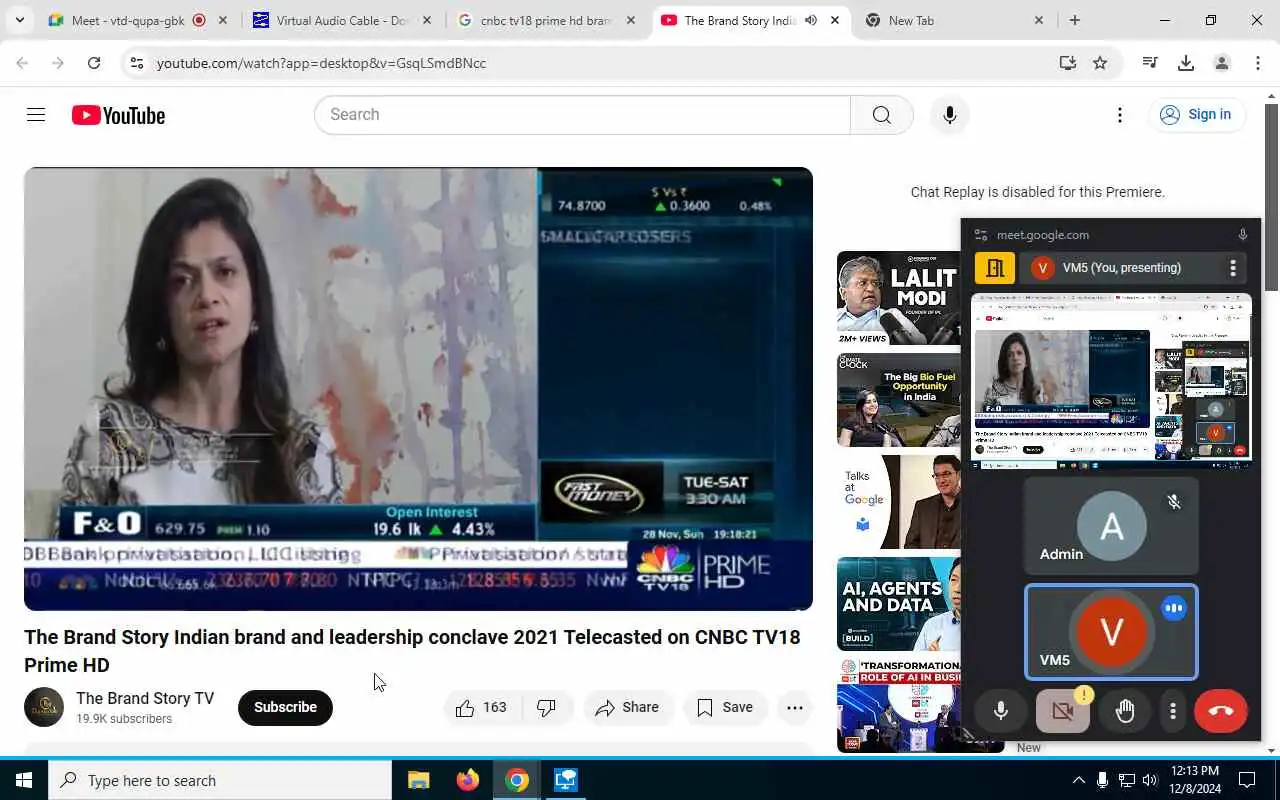Select the Admin participant tile in Meet
The image size is (1280, 800).
tap(1111, 526)
